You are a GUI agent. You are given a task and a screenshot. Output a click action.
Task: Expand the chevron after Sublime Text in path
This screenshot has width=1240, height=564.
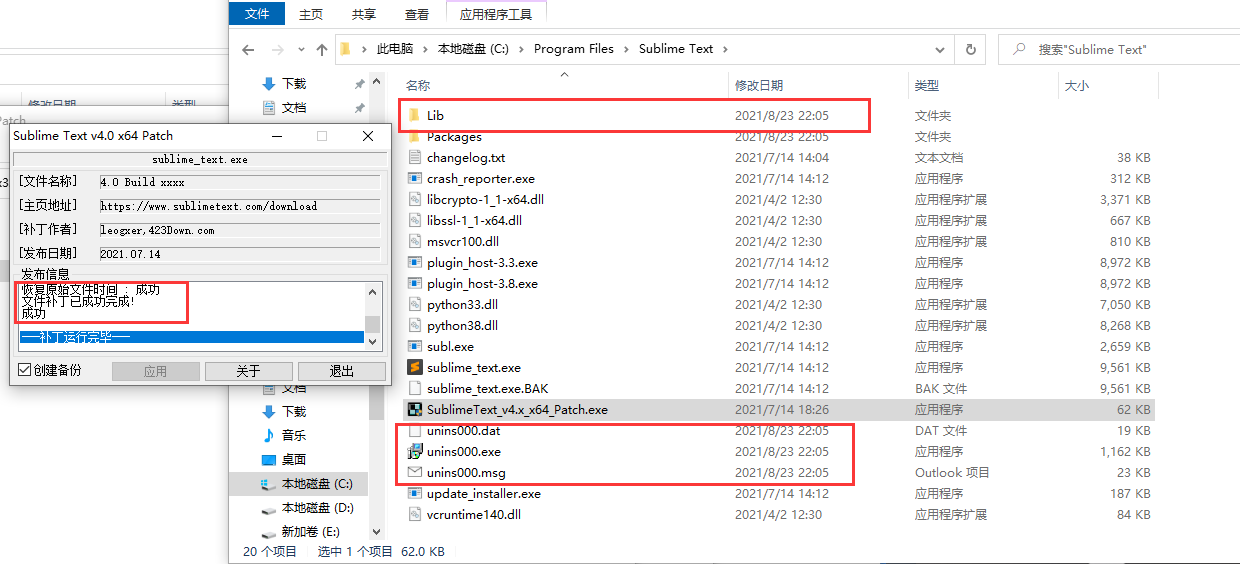pos(724,49)
